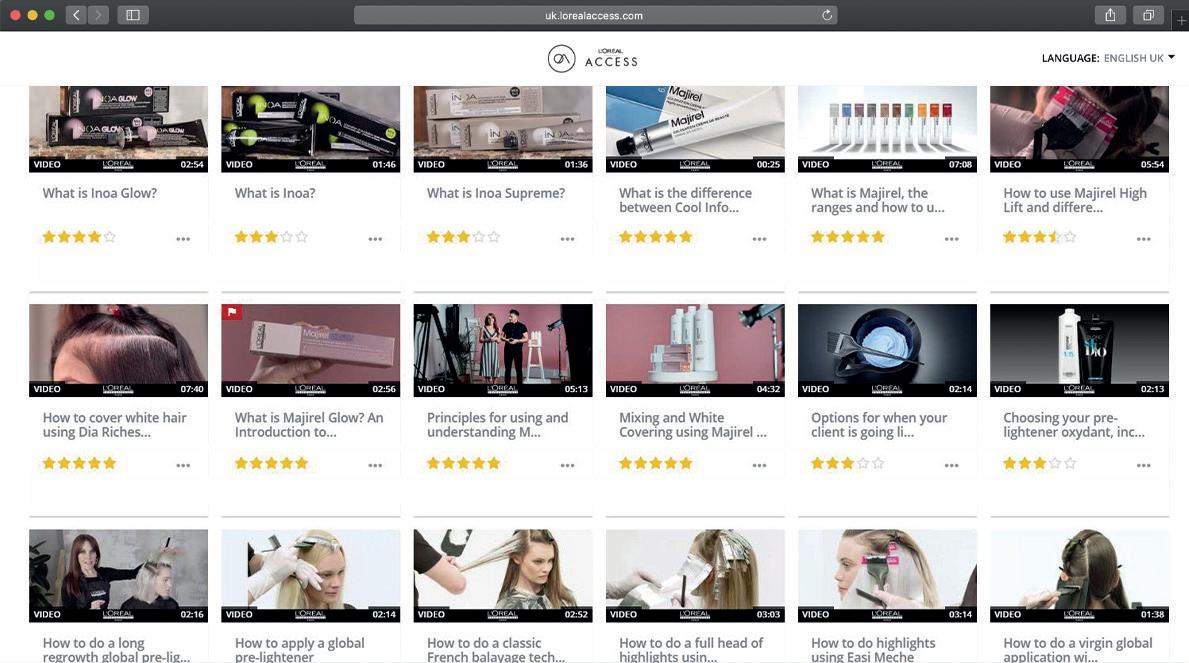This screenshot has height=663, width=1189.
Task: Open more options for cover white hair video
Action: (183, 465)
